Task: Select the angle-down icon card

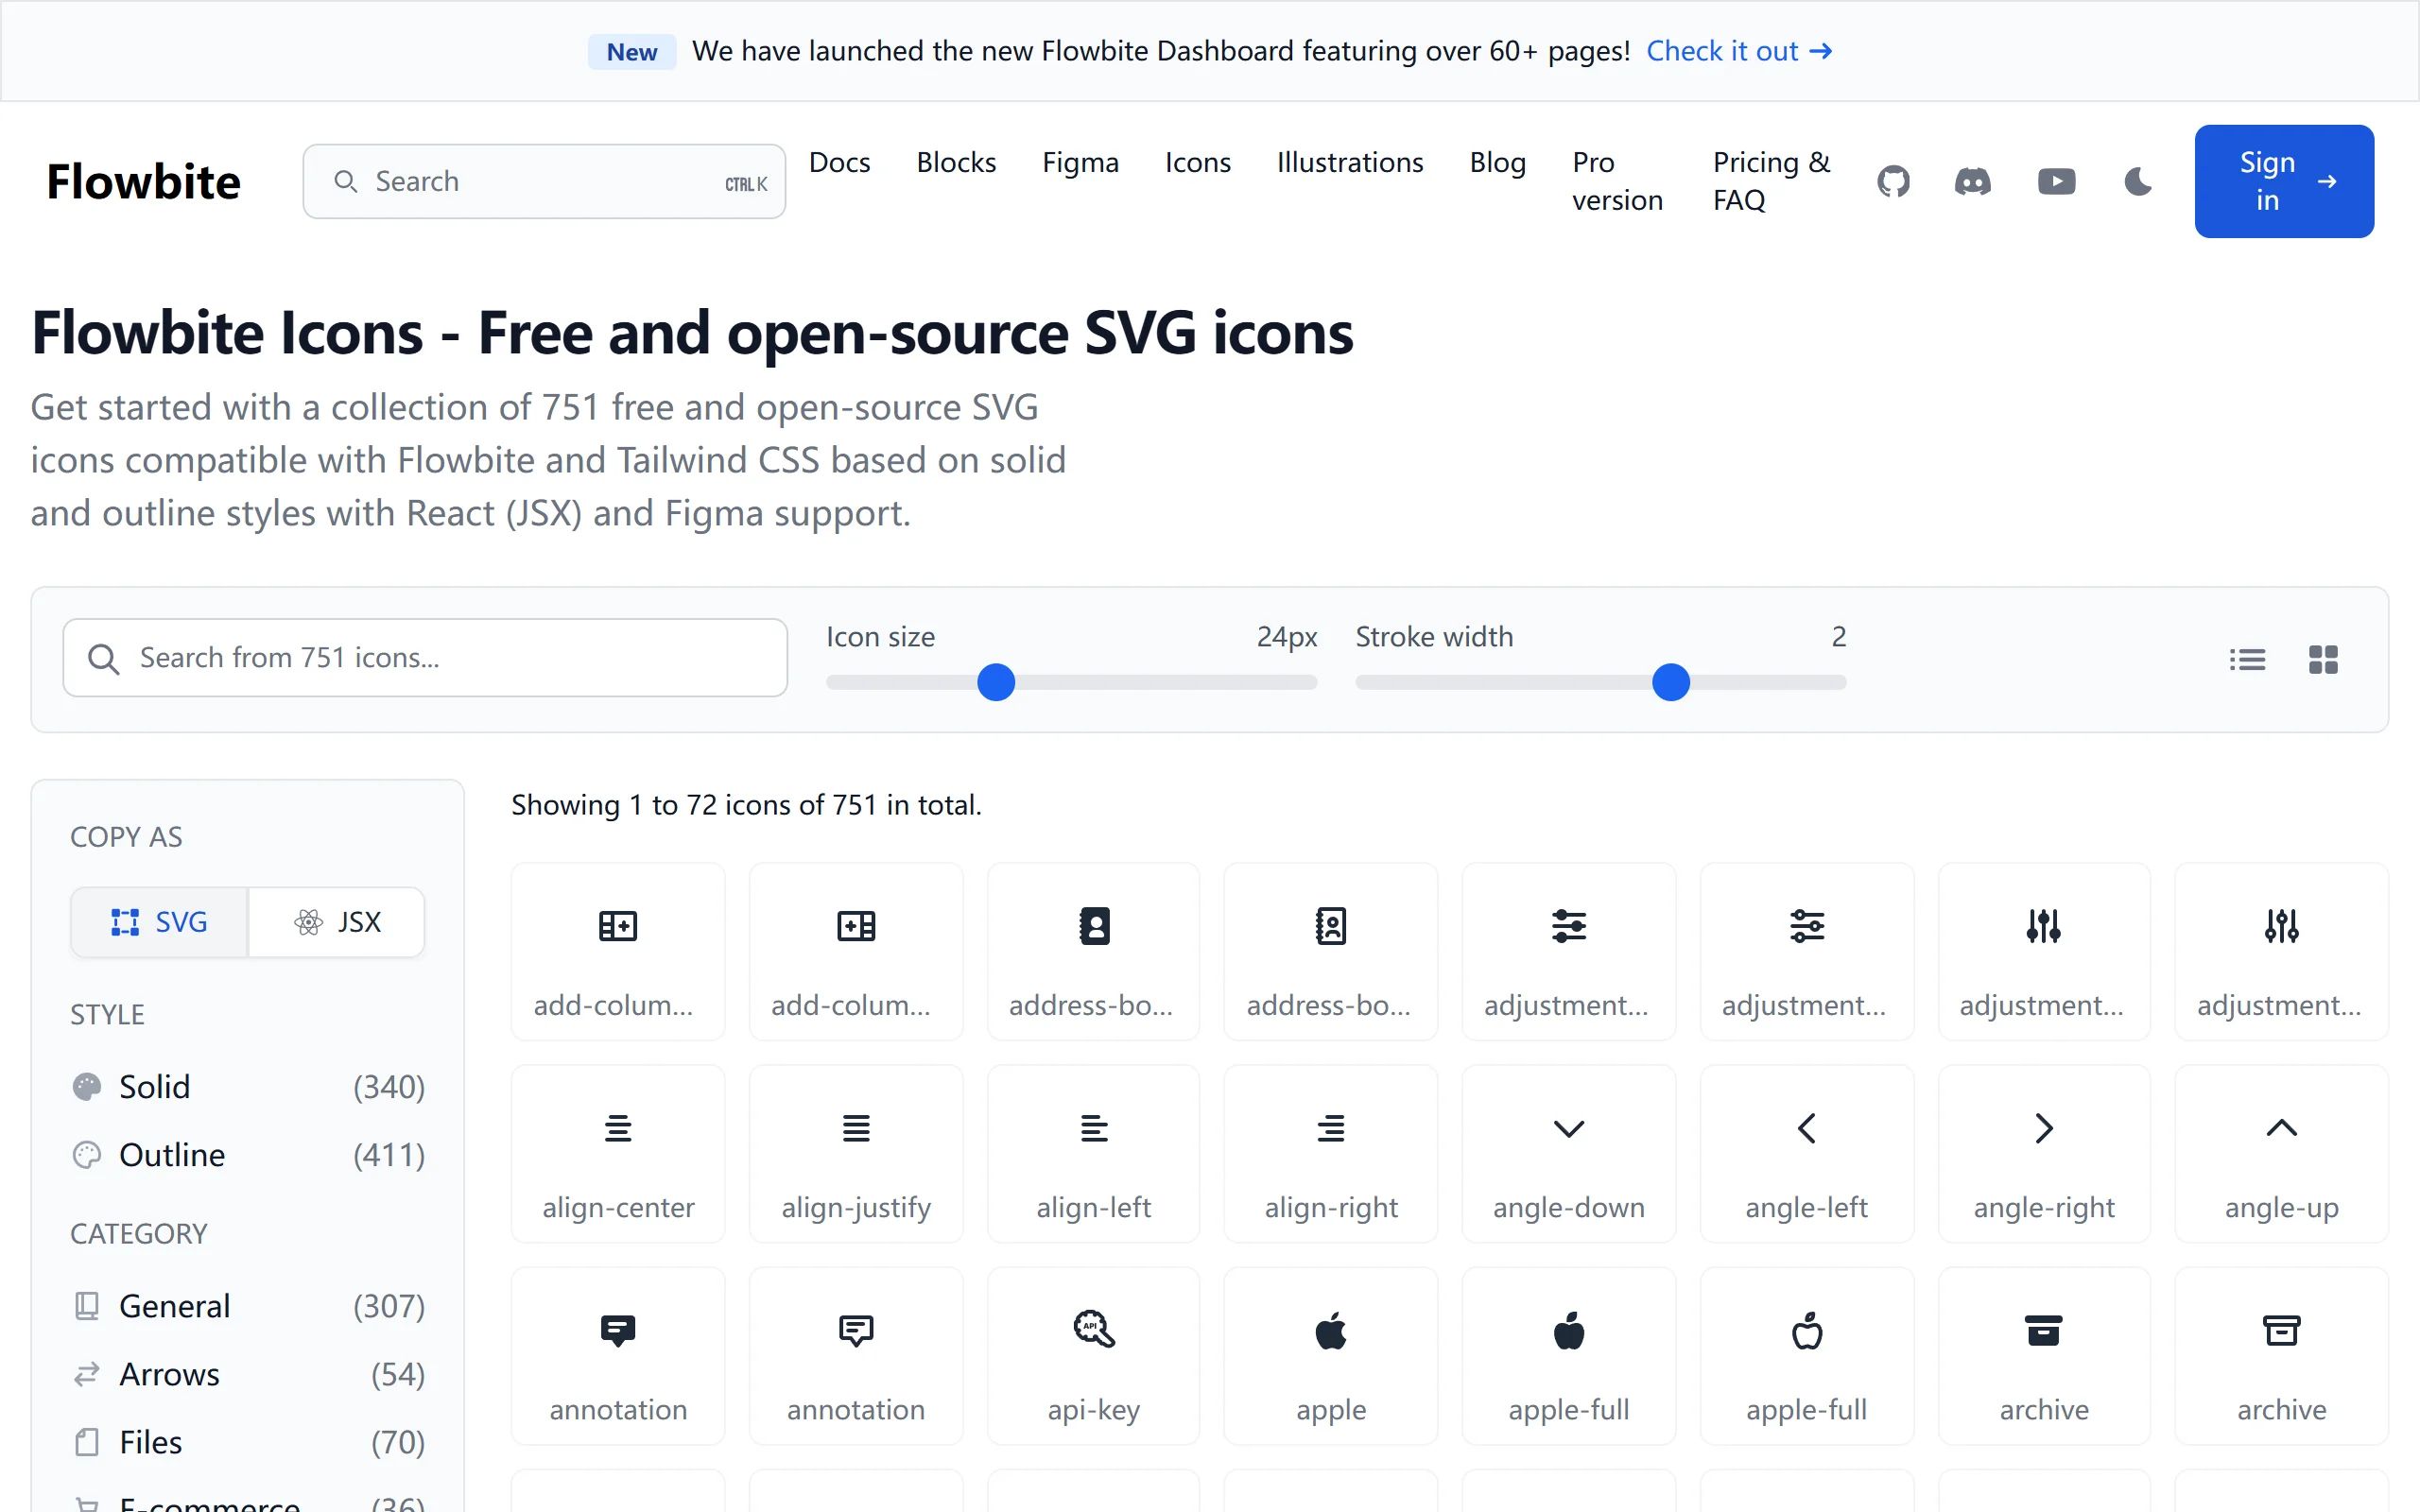Action: 1569,1154
